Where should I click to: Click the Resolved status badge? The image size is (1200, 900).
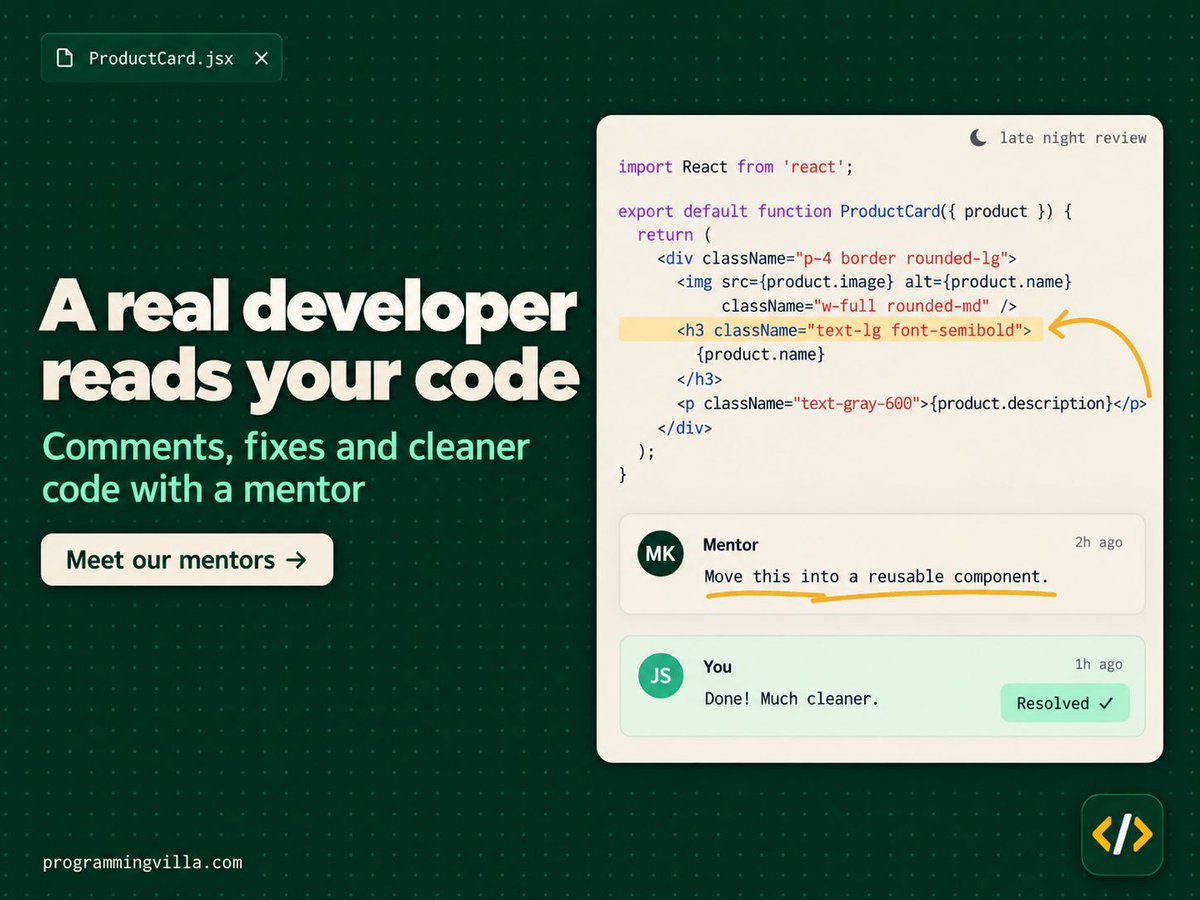click(1065, 703)
